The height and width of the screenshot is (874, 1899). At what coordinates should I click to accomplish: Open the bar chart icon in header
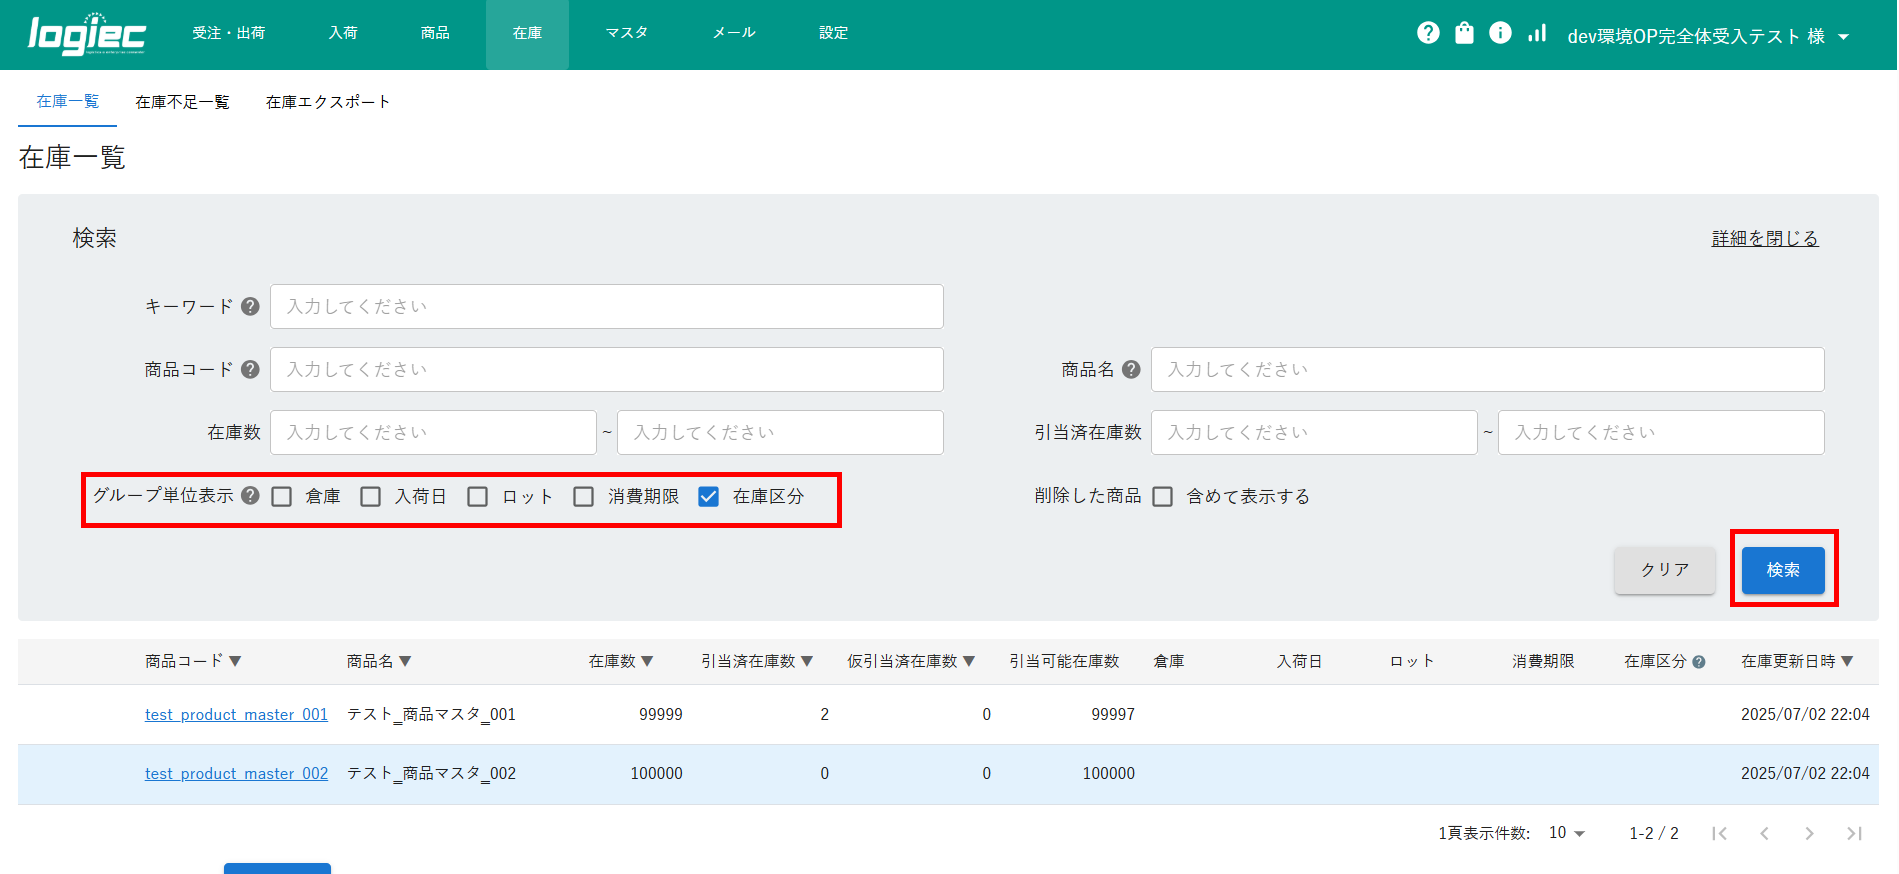point(1537,33)
